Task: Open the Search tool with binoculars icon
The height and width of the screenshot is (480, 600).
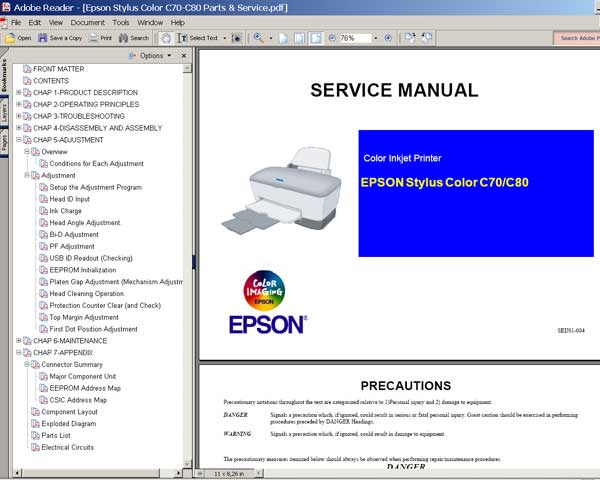Action: click(134, 38)
